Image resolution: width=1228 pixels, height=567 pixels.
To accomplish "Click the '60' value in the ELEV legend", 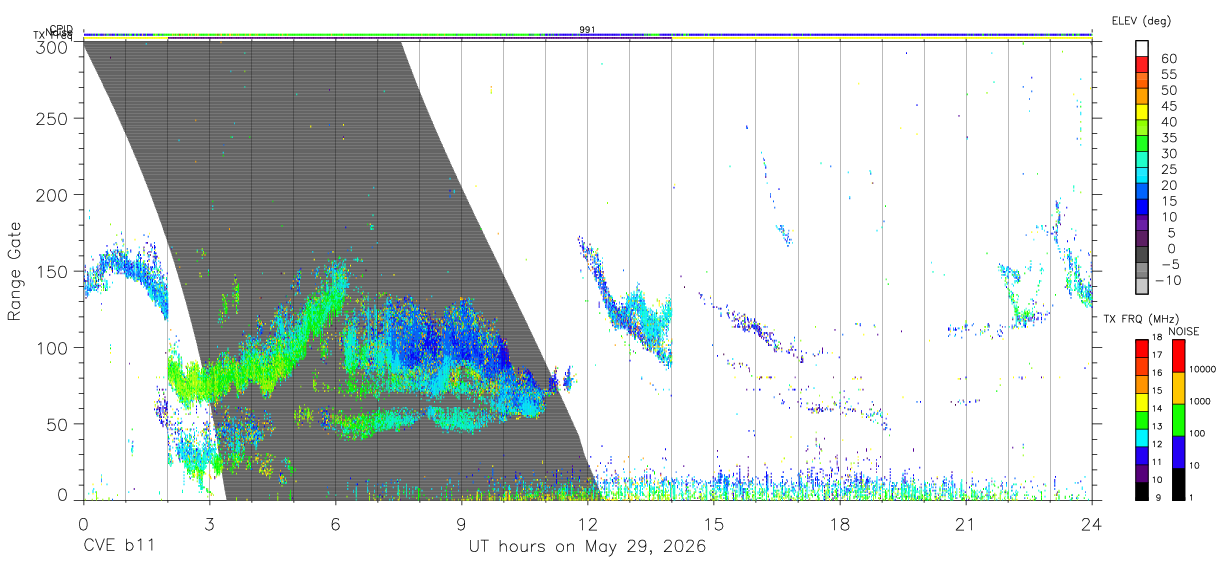I will [x=1167, y=59].
